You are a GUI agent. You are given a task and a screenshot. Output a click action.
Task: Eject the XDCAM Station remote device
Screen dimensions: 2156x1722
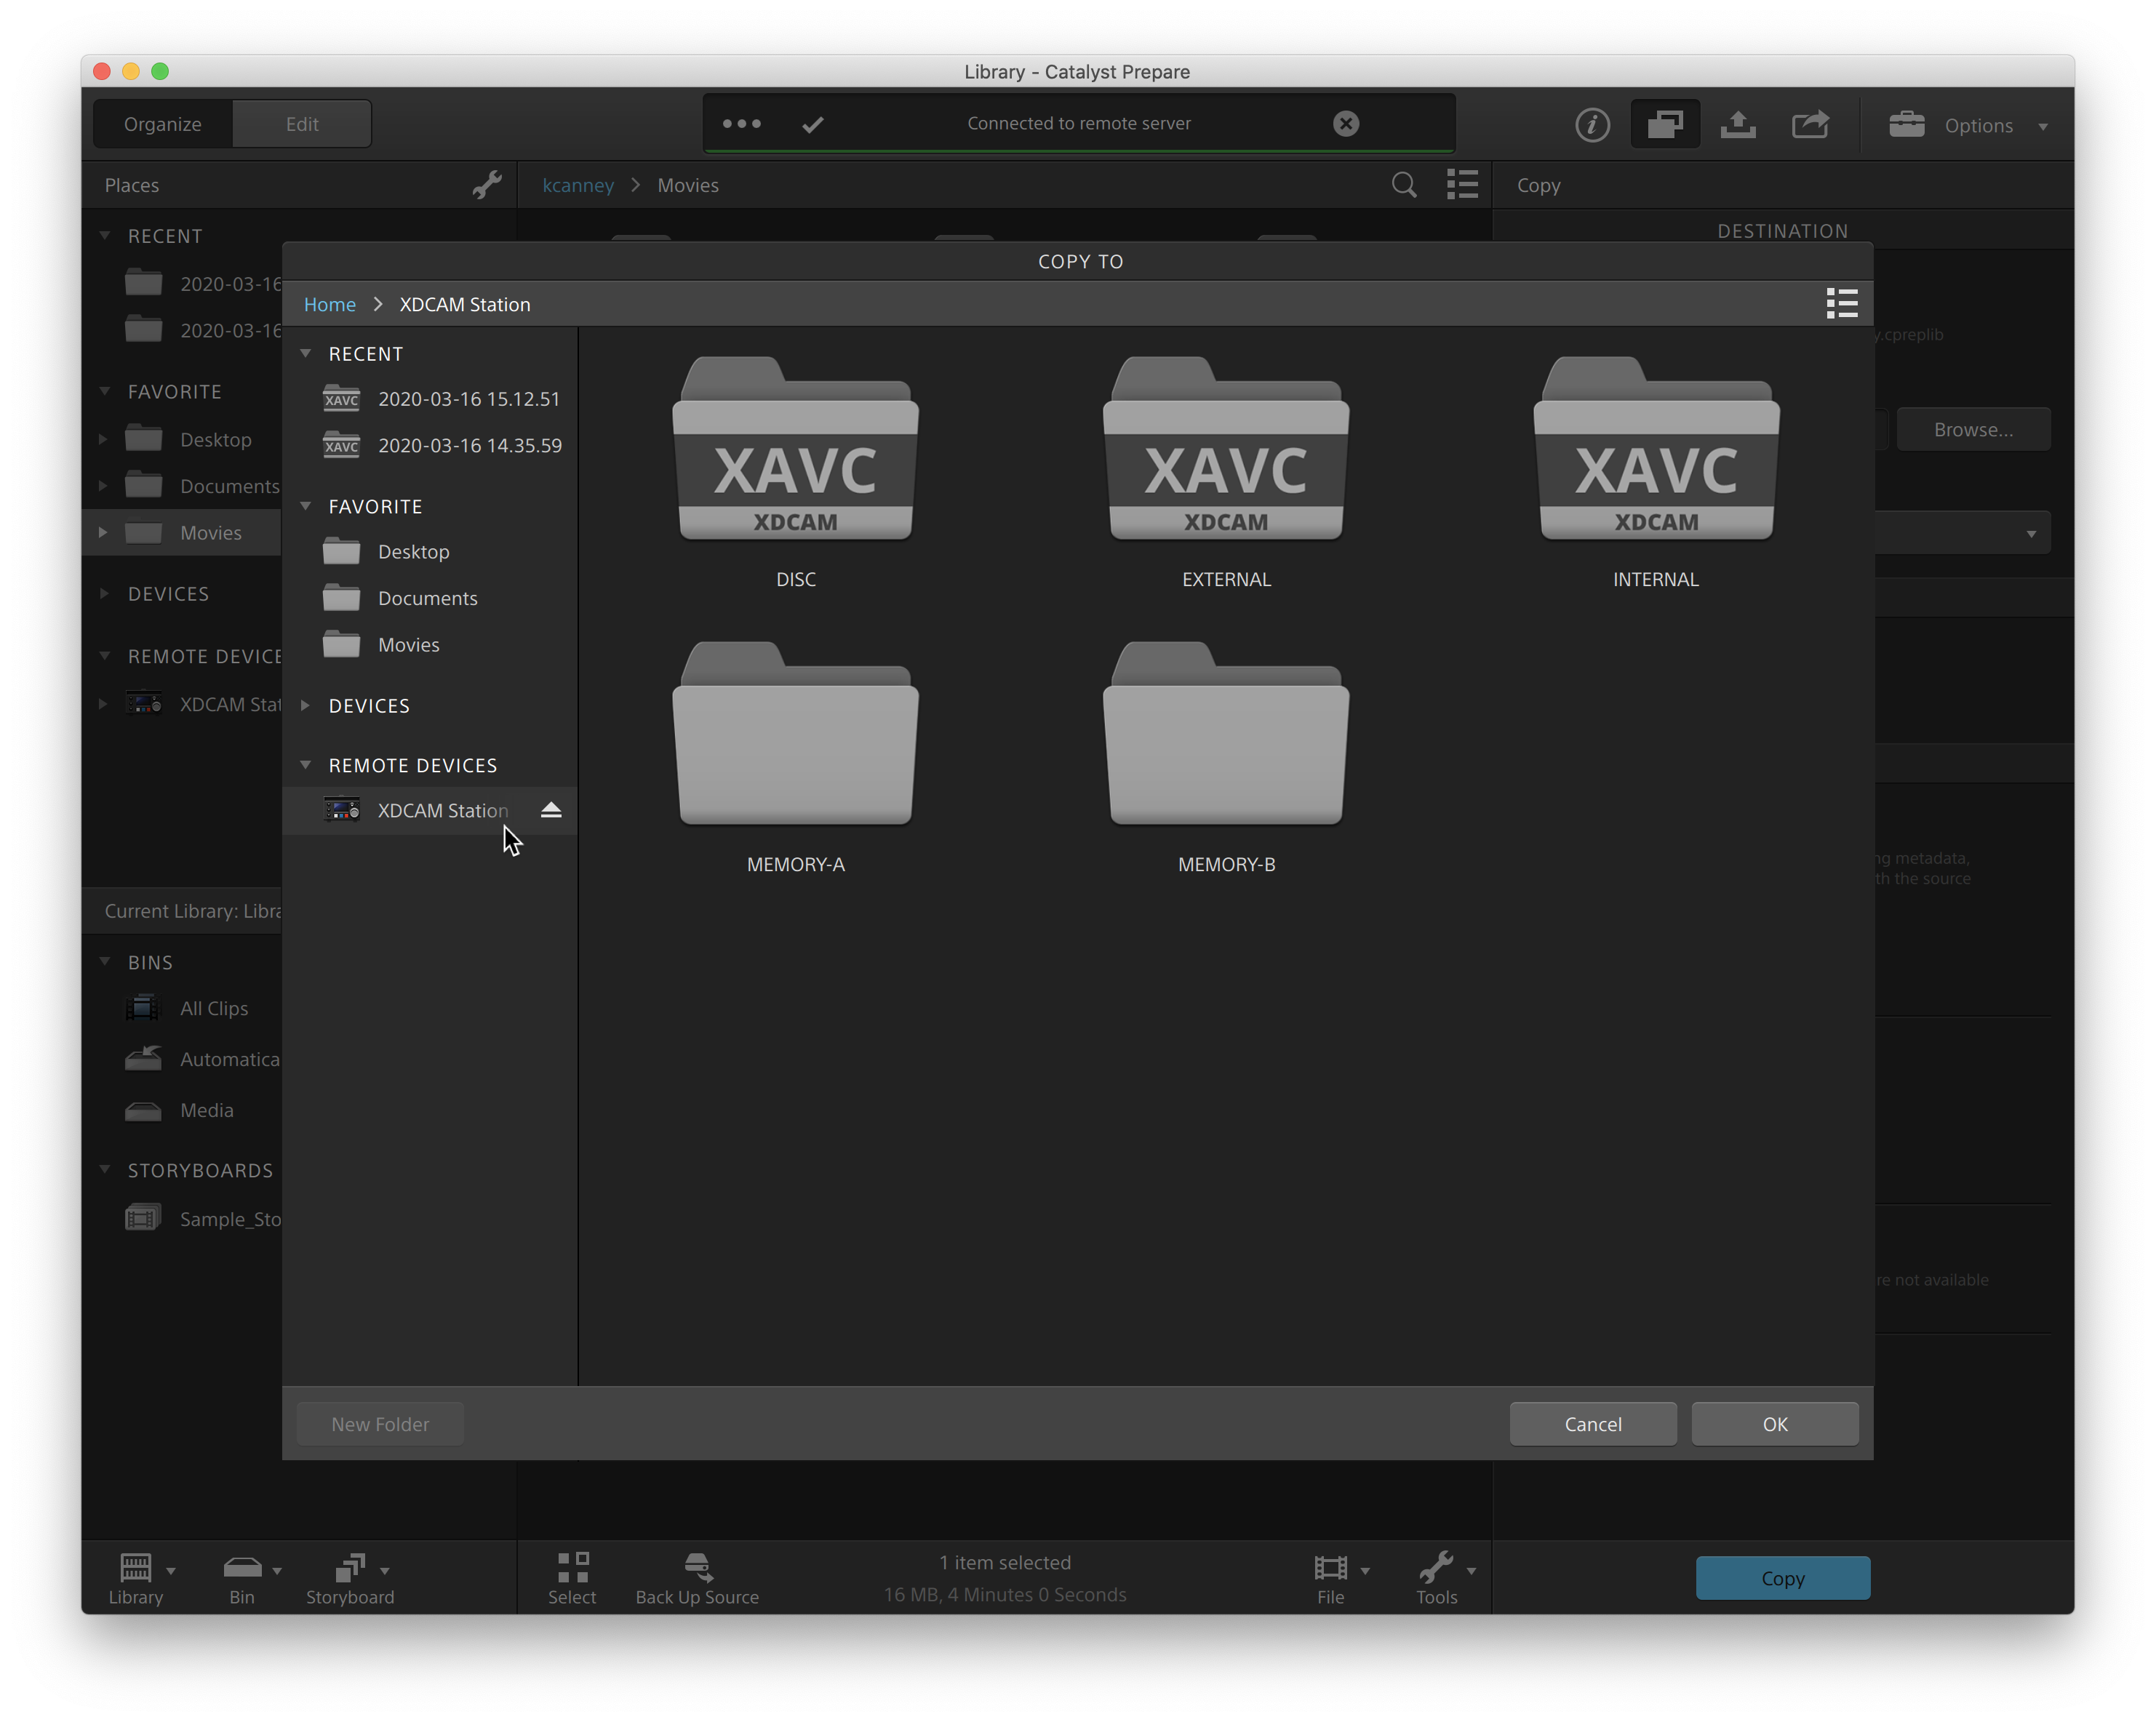551,810
